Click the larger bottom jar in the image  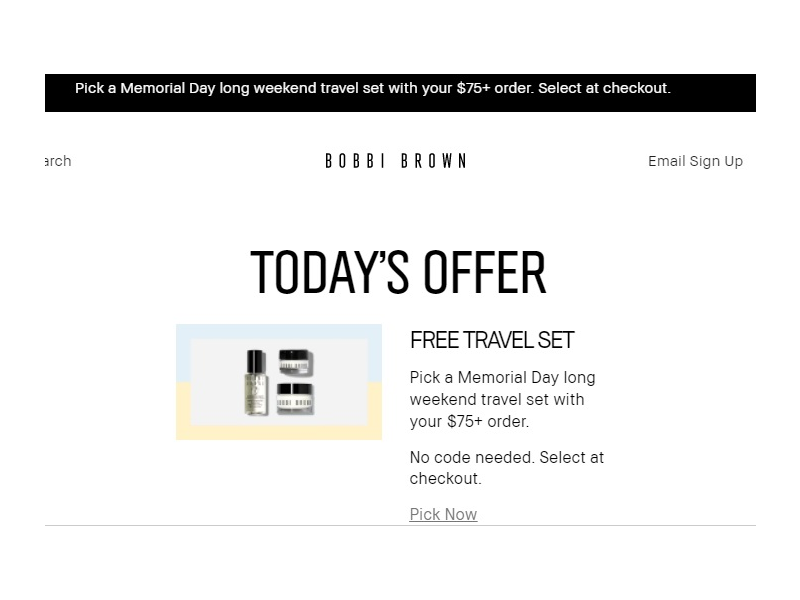click(x=295, y=397)
